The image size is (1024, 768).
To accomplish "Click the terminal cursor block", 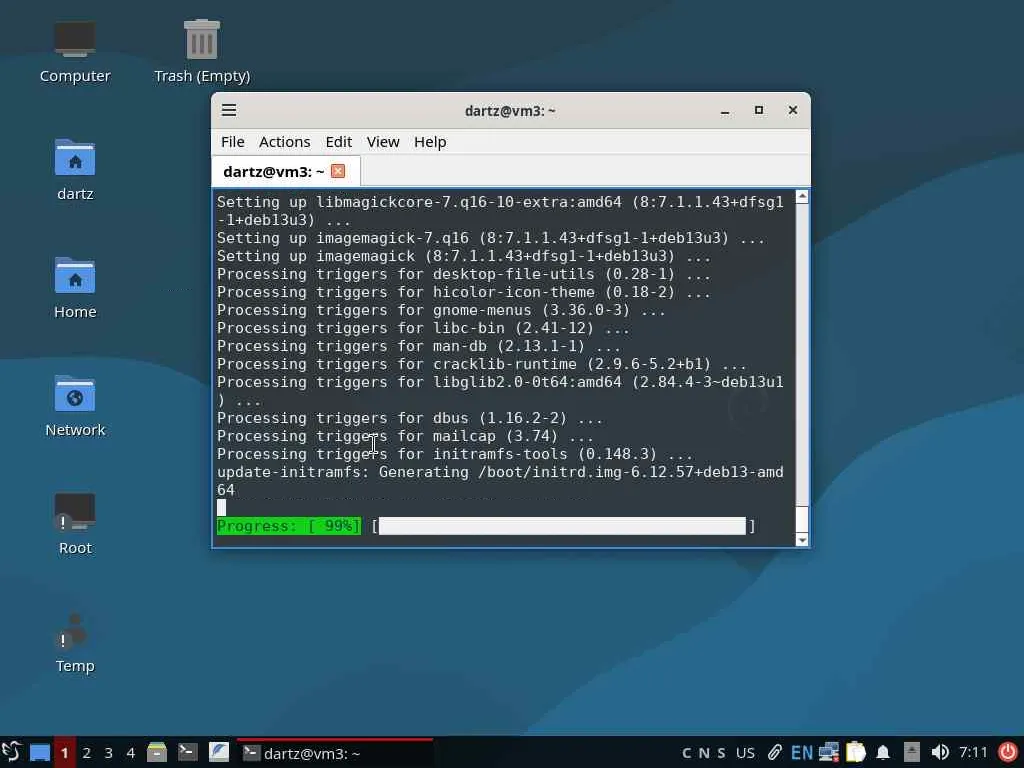I will click(221, 507).
